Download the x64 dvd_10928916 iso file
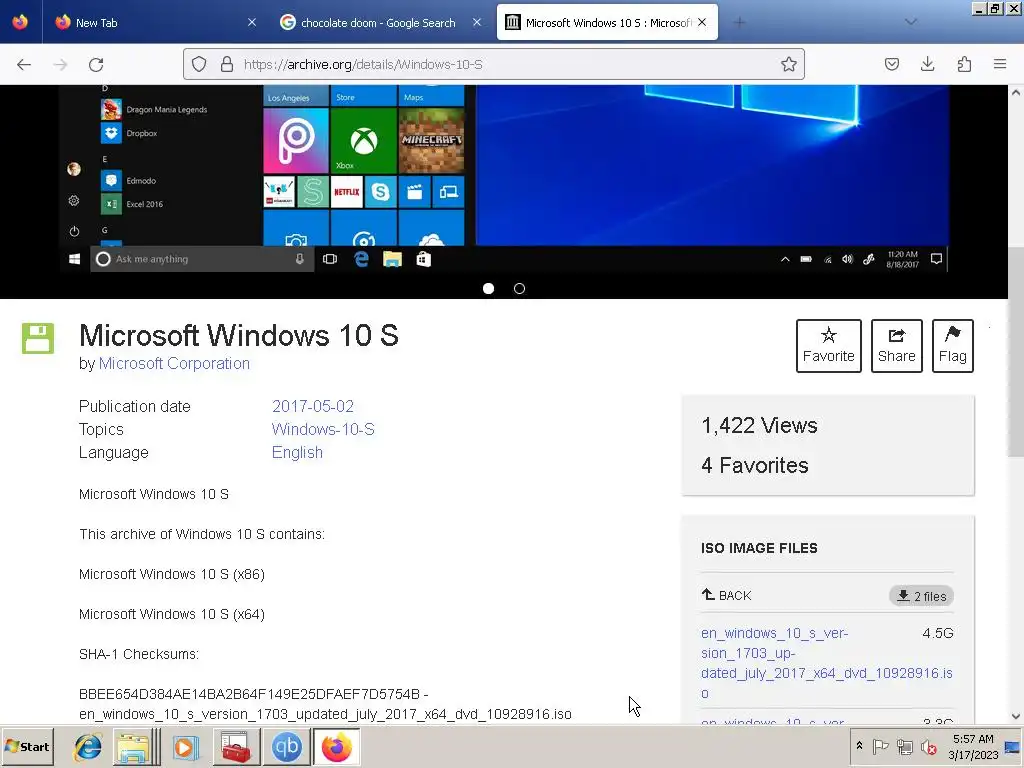Screen dimensions: 1024x768 827,663
